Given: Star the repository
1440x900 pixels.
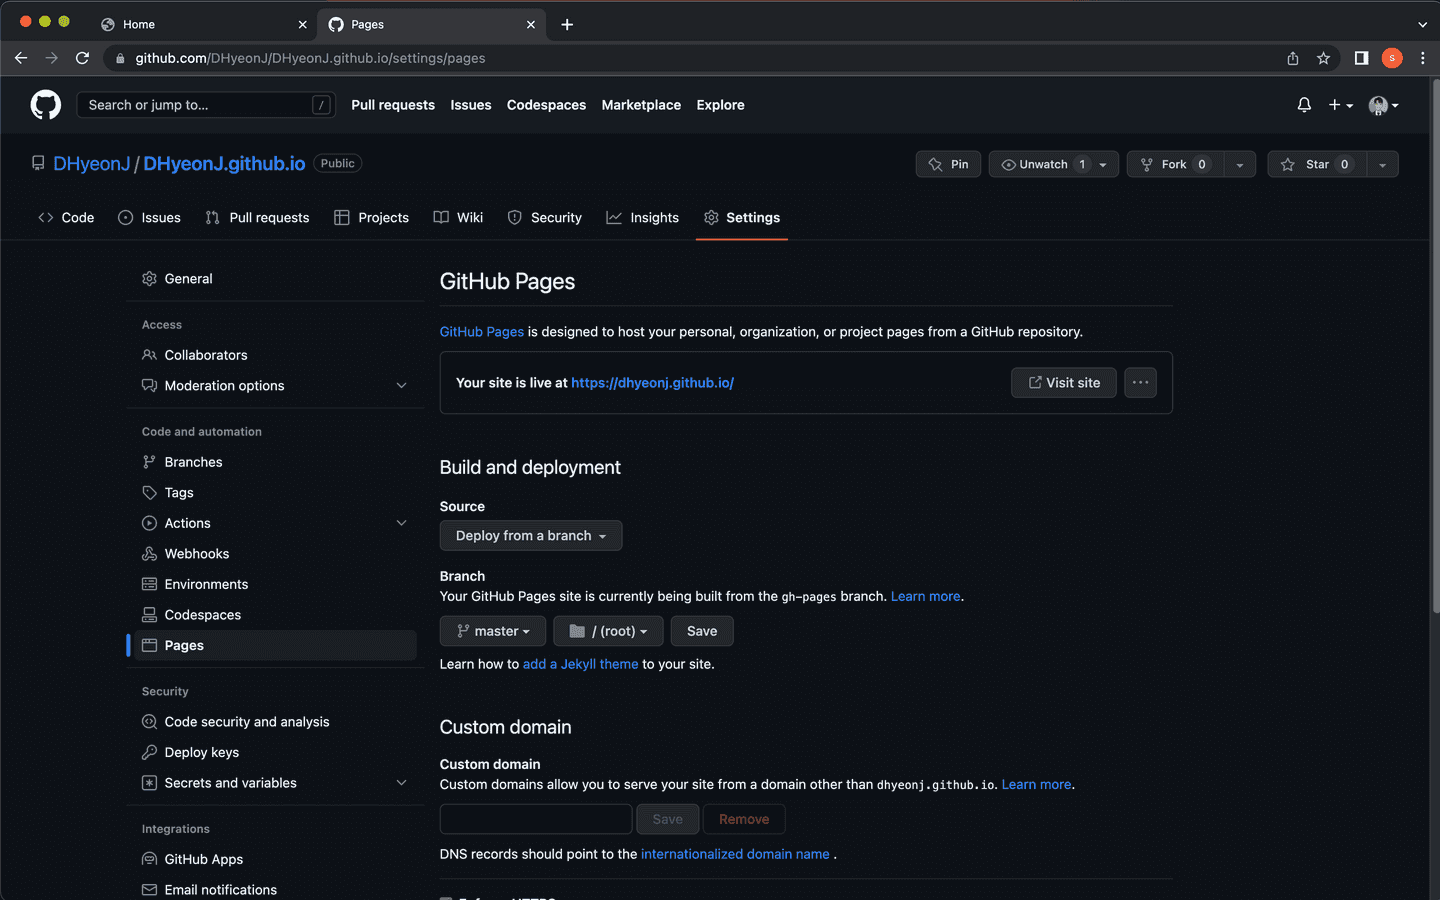Looking at the screenshot, I should tap(1317, 164).
